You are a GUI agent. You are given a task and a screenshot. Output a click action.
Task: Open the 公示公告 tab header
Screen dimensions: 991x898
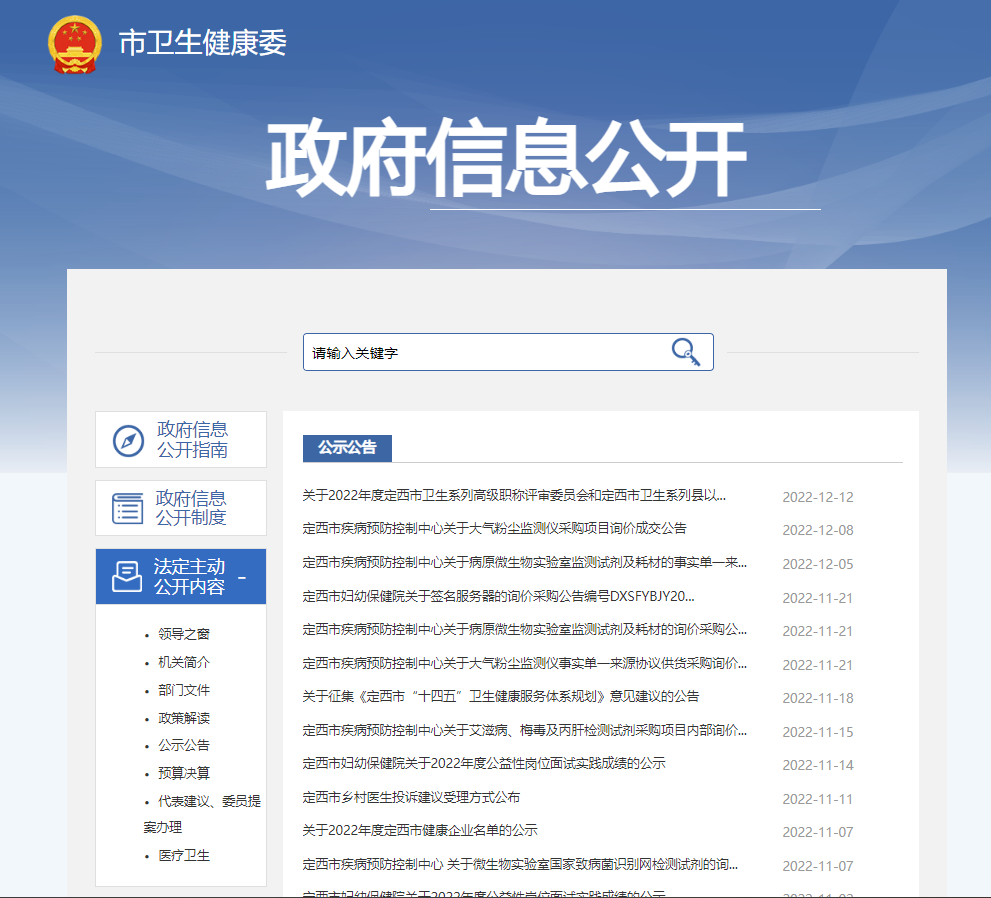pyautogui.click(x=347, y=448)
